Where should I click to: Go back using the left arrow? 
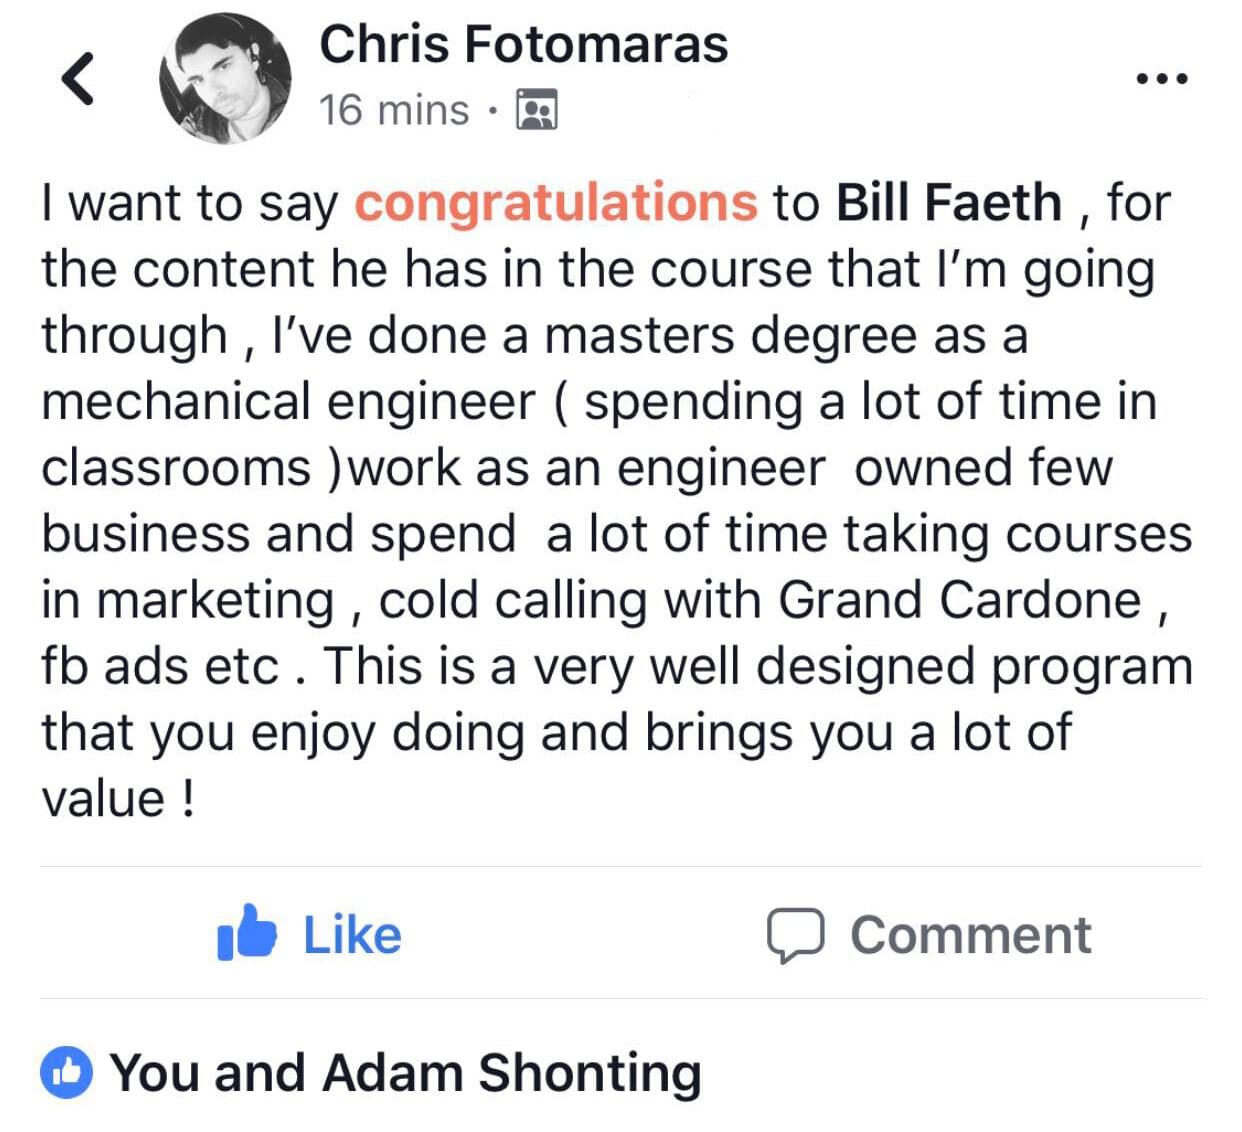coord(78,78)
